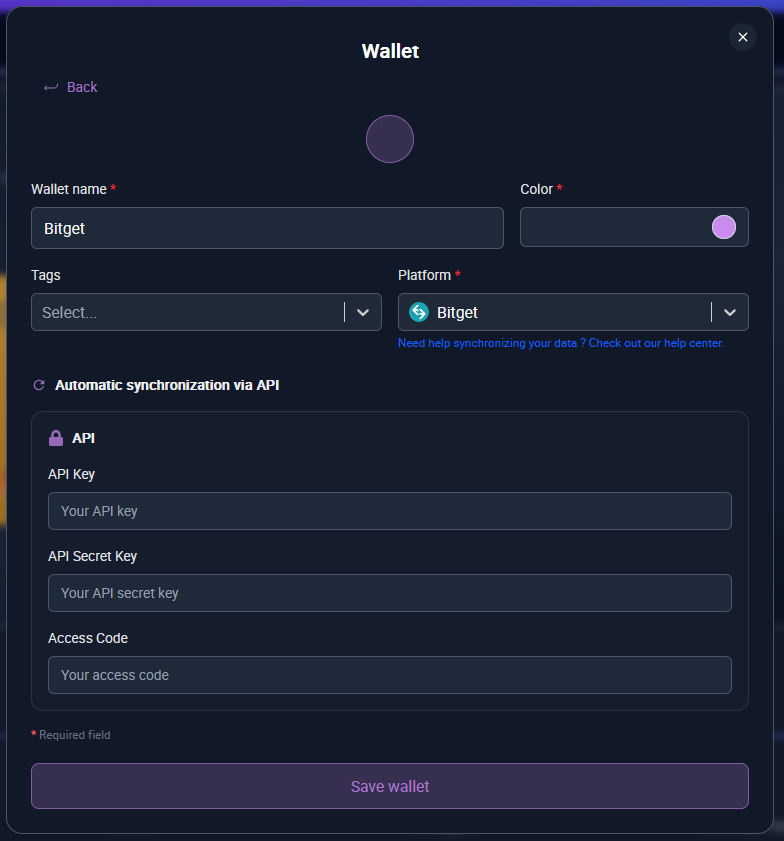Viewport: 784px width, 841px height.
Task: Click the back arrow icon
Action: pyautogui.click(x=51, y=88)
